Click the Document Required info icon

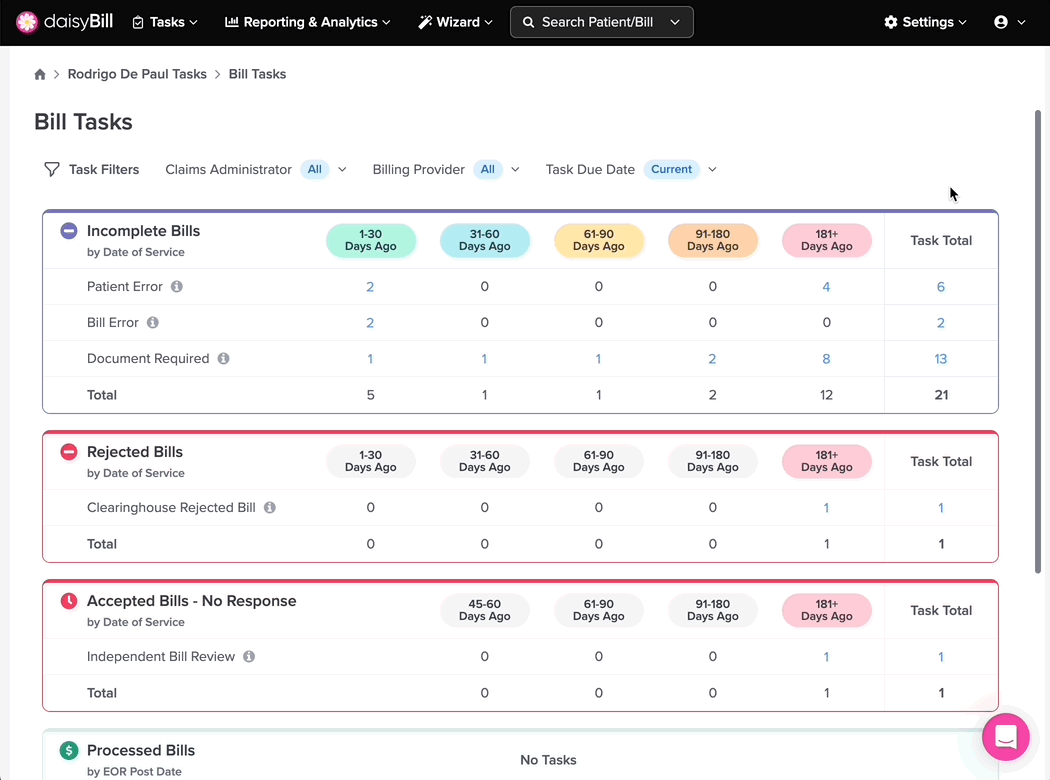coord(224,359)
